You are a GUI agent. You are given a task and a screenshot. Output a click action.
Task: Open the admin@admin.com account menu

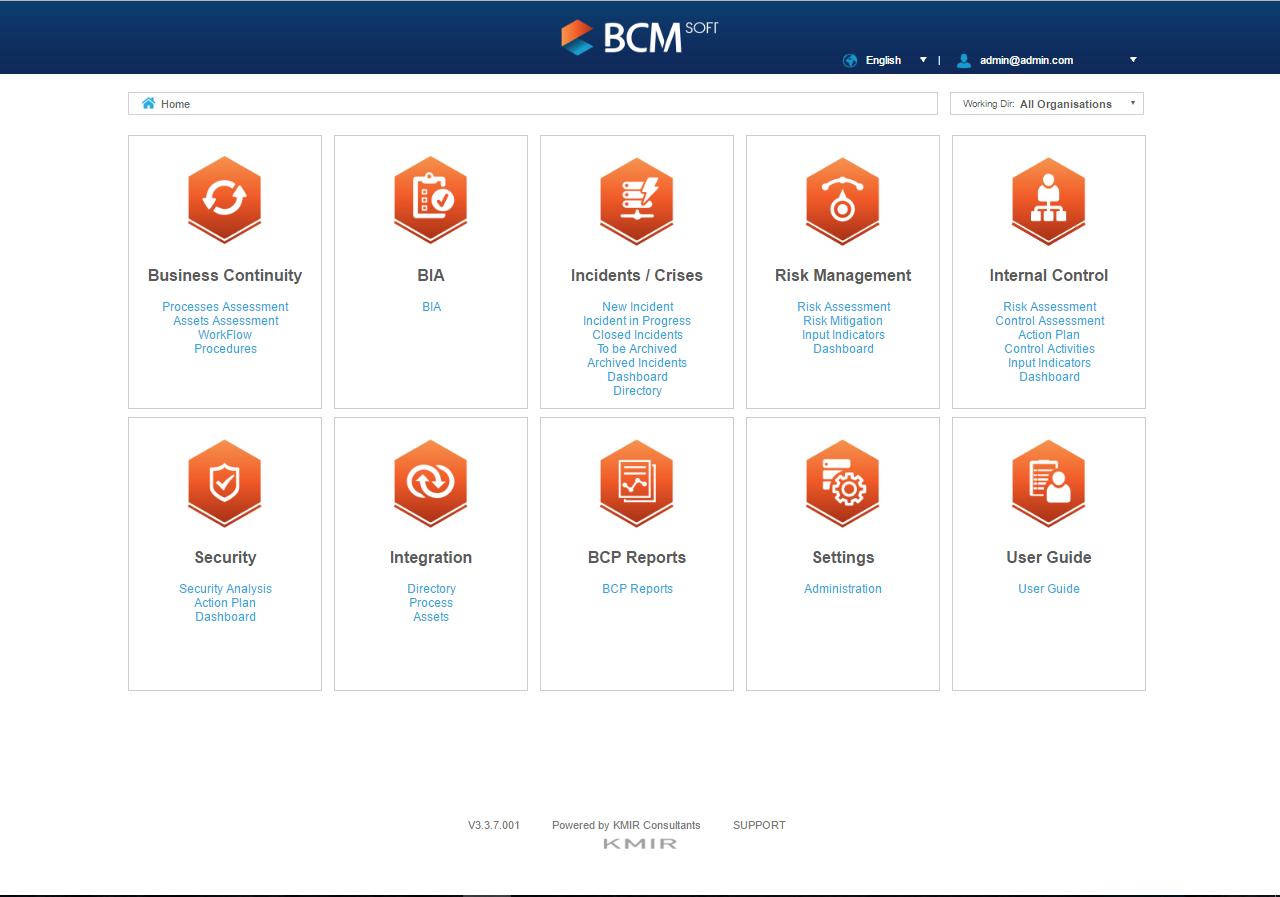coord(1026,60)
